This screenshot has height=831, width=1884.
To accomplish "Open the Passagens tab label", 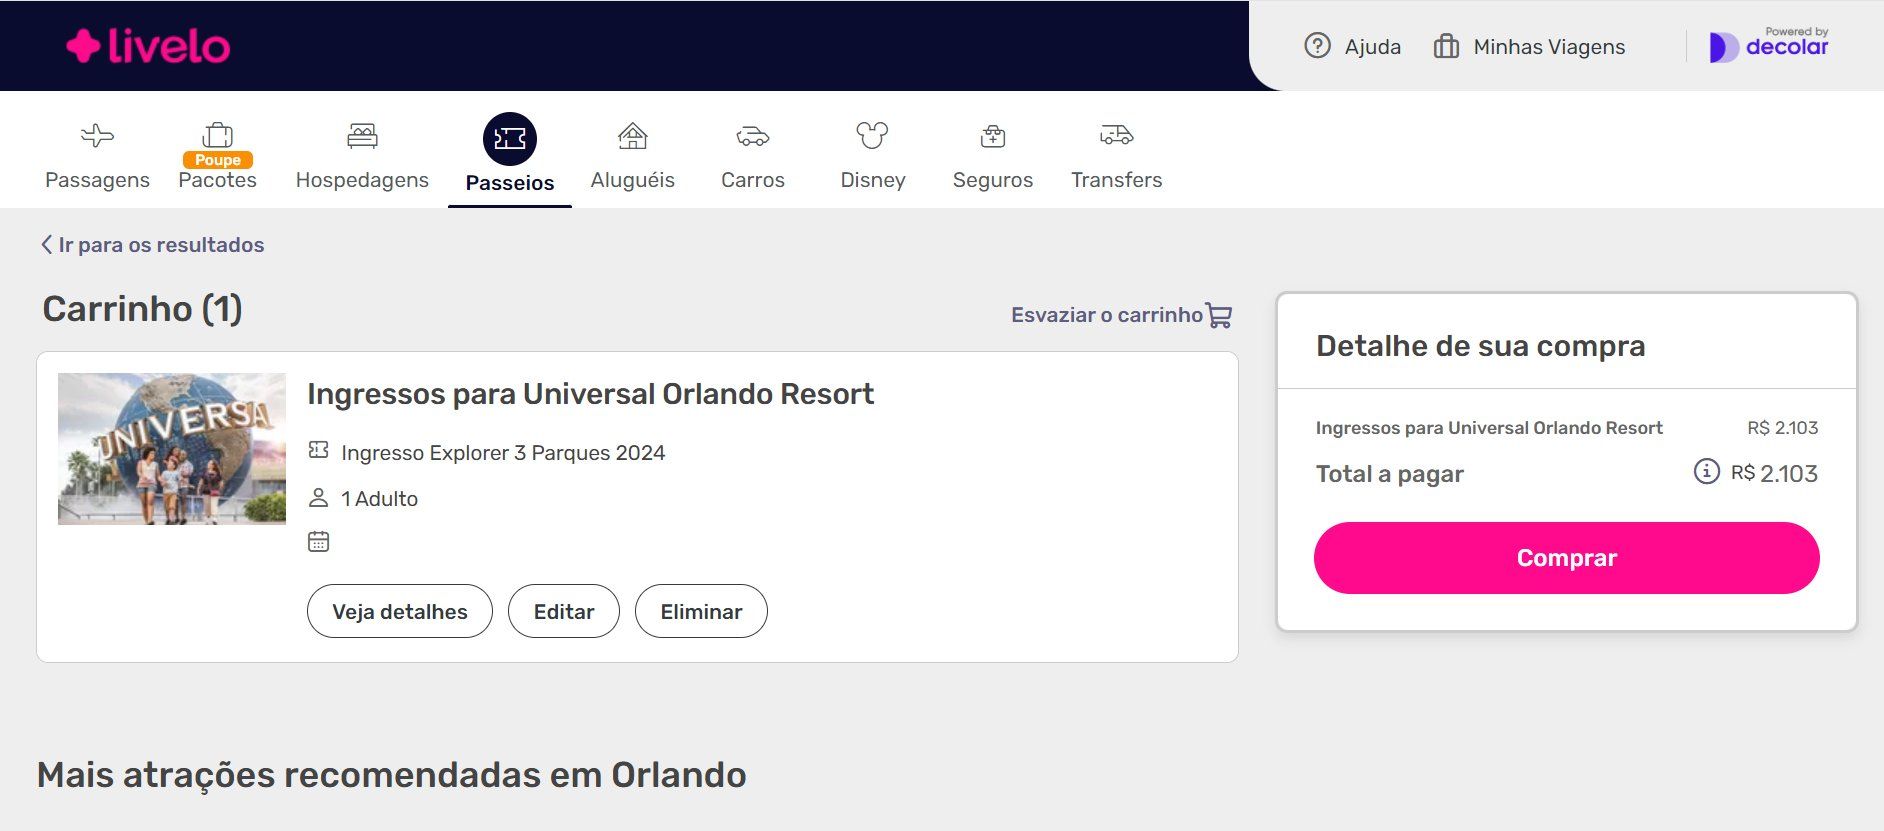I will click(x=97, y=180).
